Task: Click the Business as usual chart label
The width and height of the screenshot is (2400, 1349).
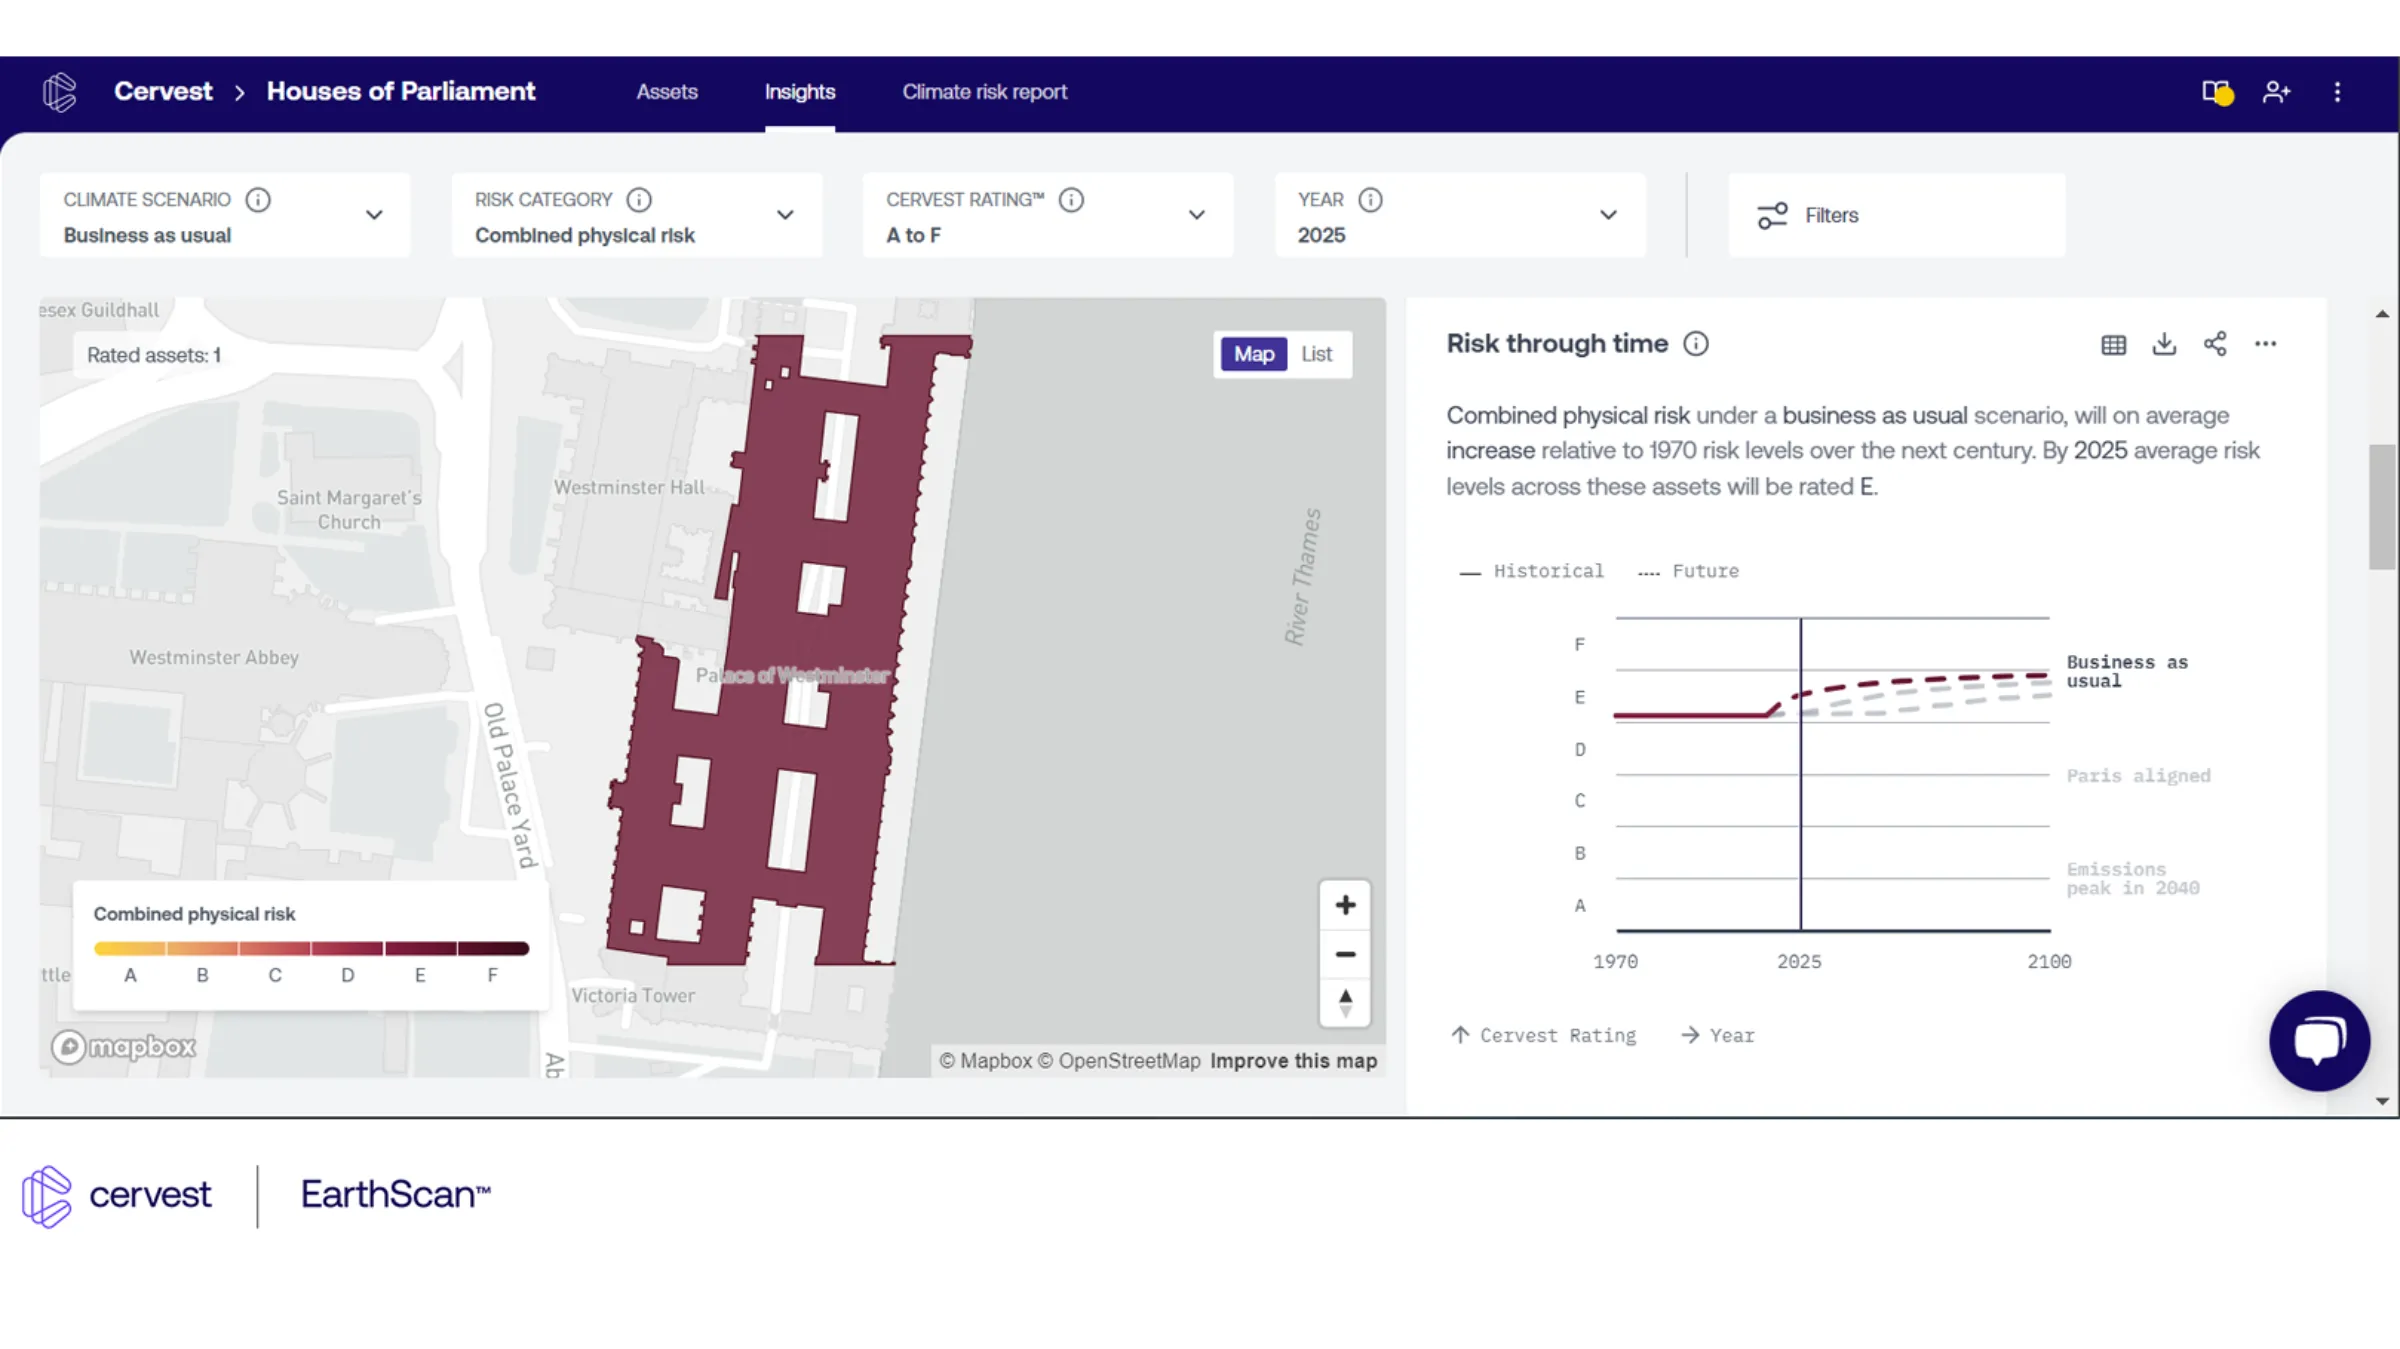Action: [2127, 671]
